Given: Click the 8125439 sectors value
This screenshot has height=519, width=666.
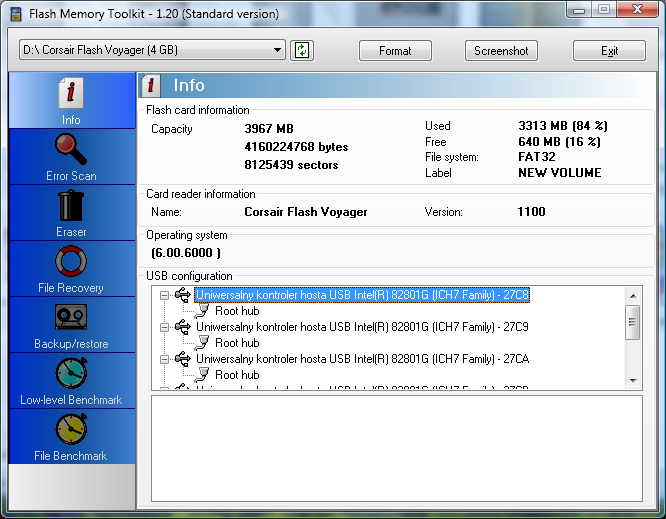Looking at the screenshot, I should 291,165.
